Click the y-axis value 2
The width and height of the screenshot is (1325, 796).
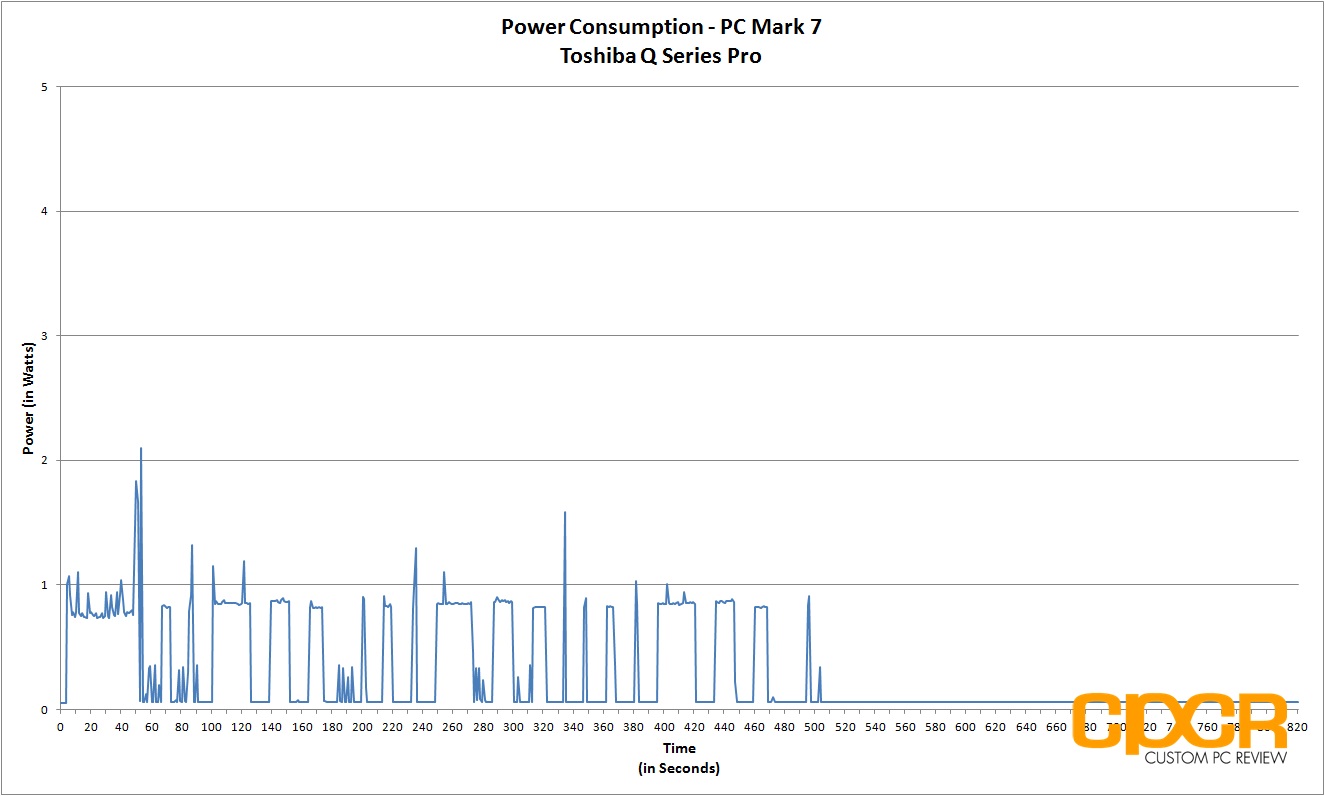click(44, 460)
